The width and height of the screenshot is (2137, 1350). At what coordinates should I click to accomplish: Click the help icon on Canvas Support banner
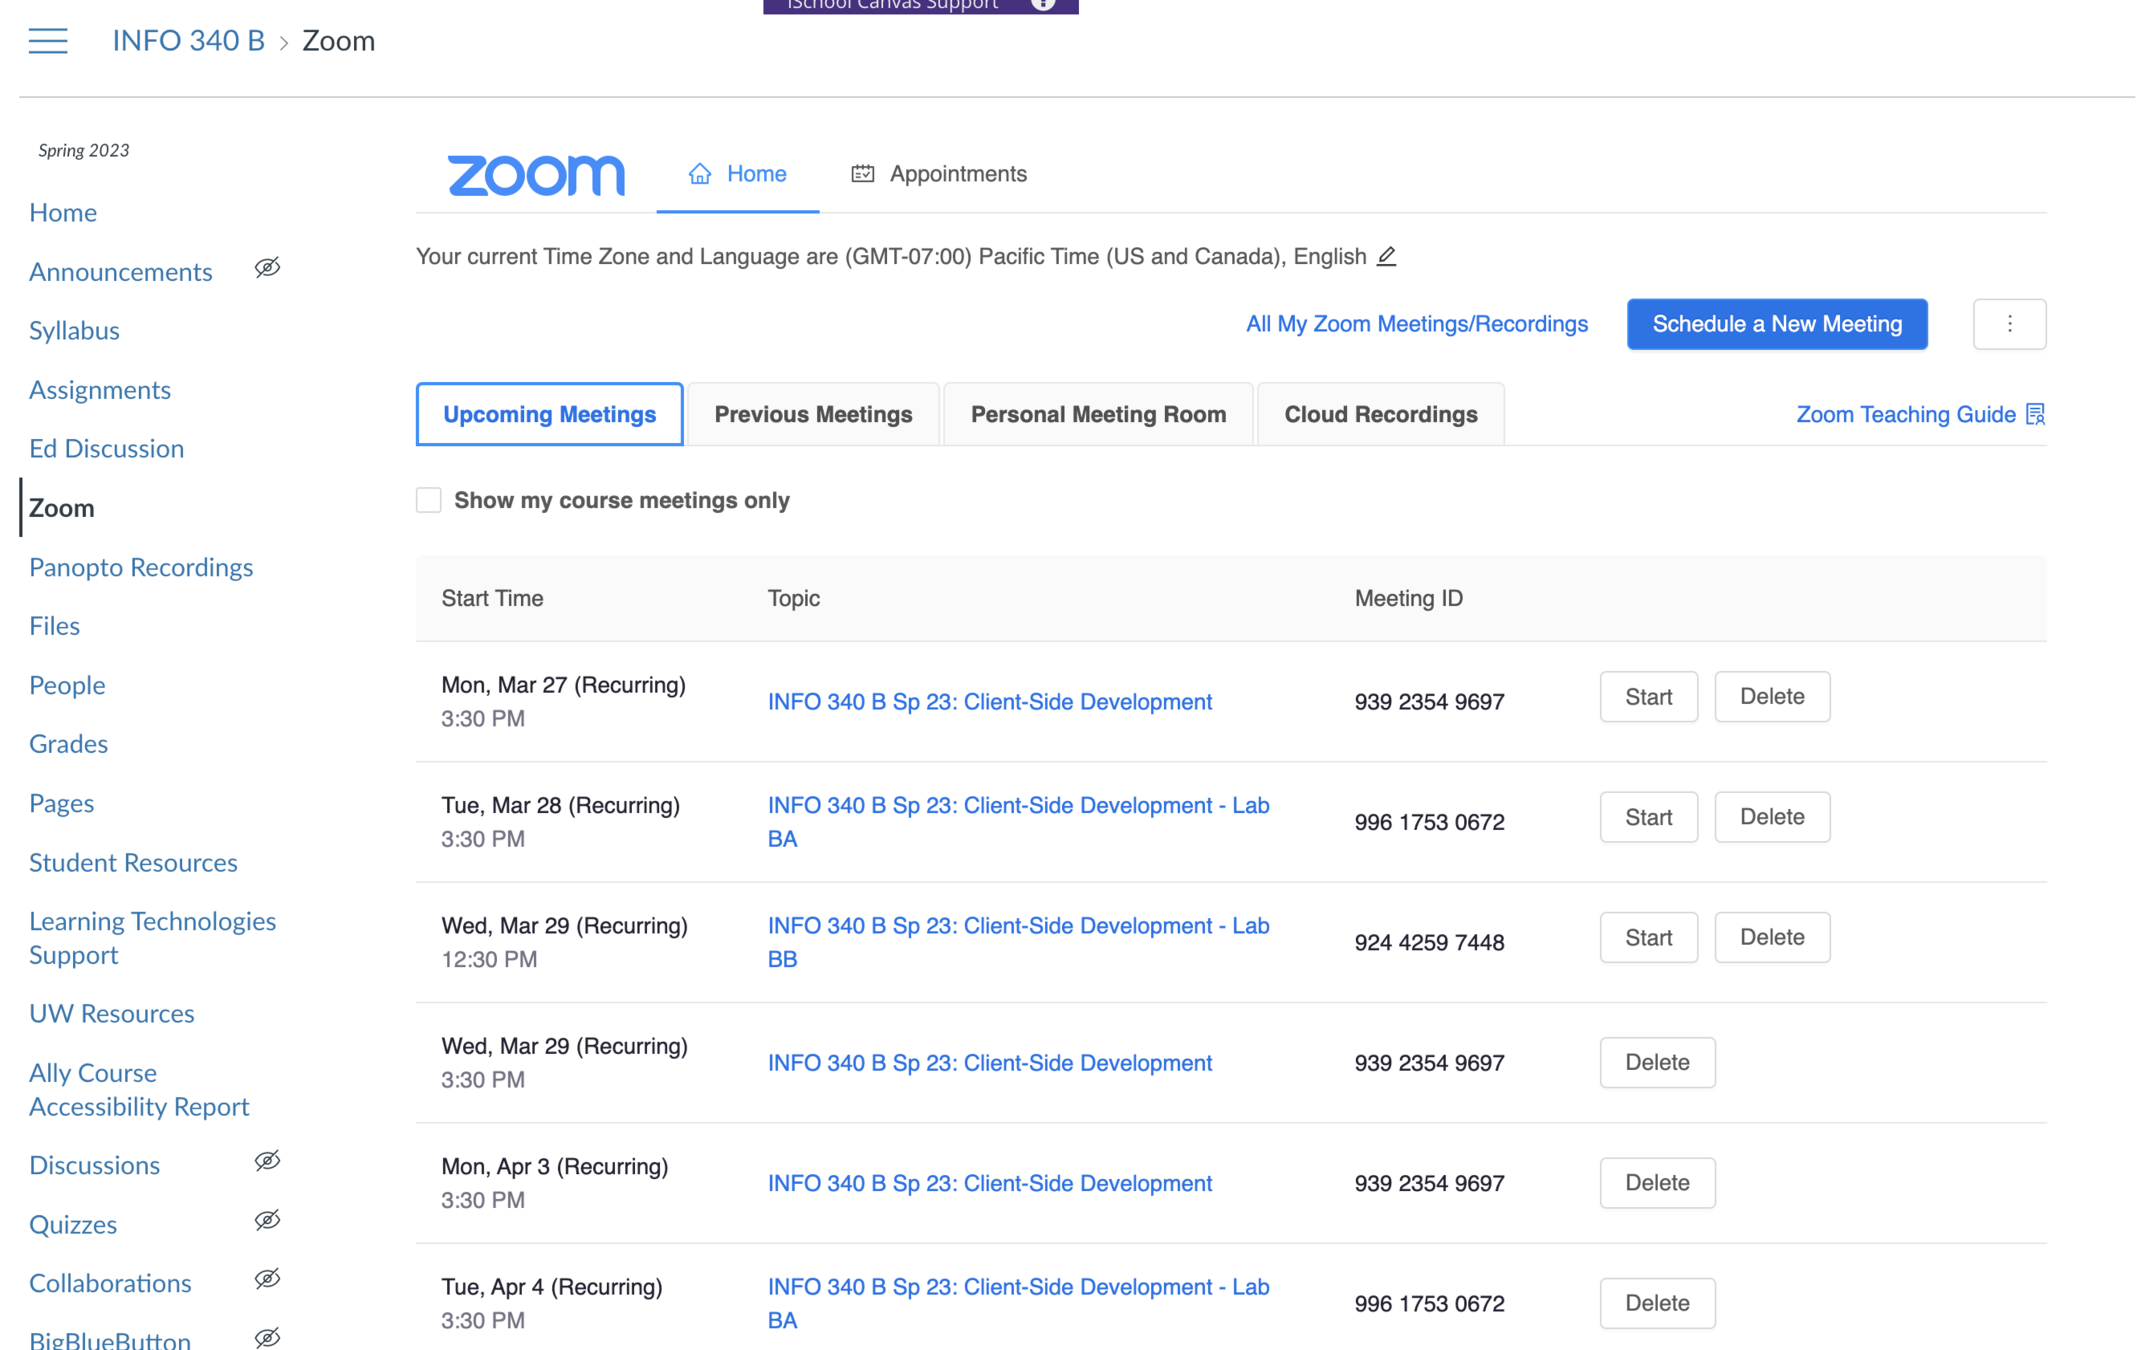[1043, 5]
